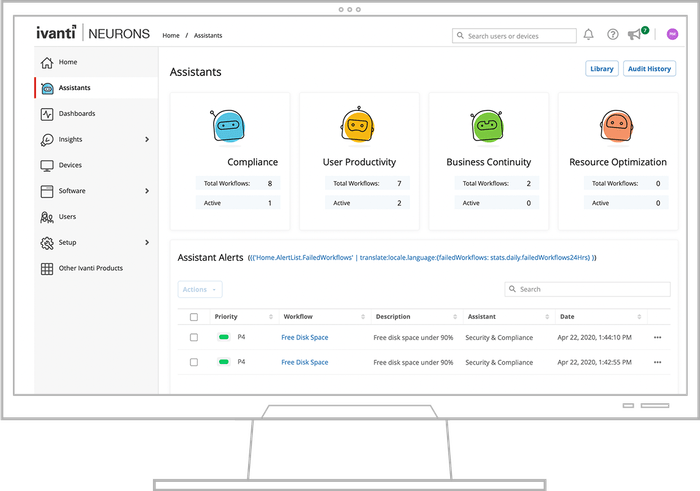Click the notifications bell icon
The width and height of the screenshot is (700, 491).
[589, 35]
